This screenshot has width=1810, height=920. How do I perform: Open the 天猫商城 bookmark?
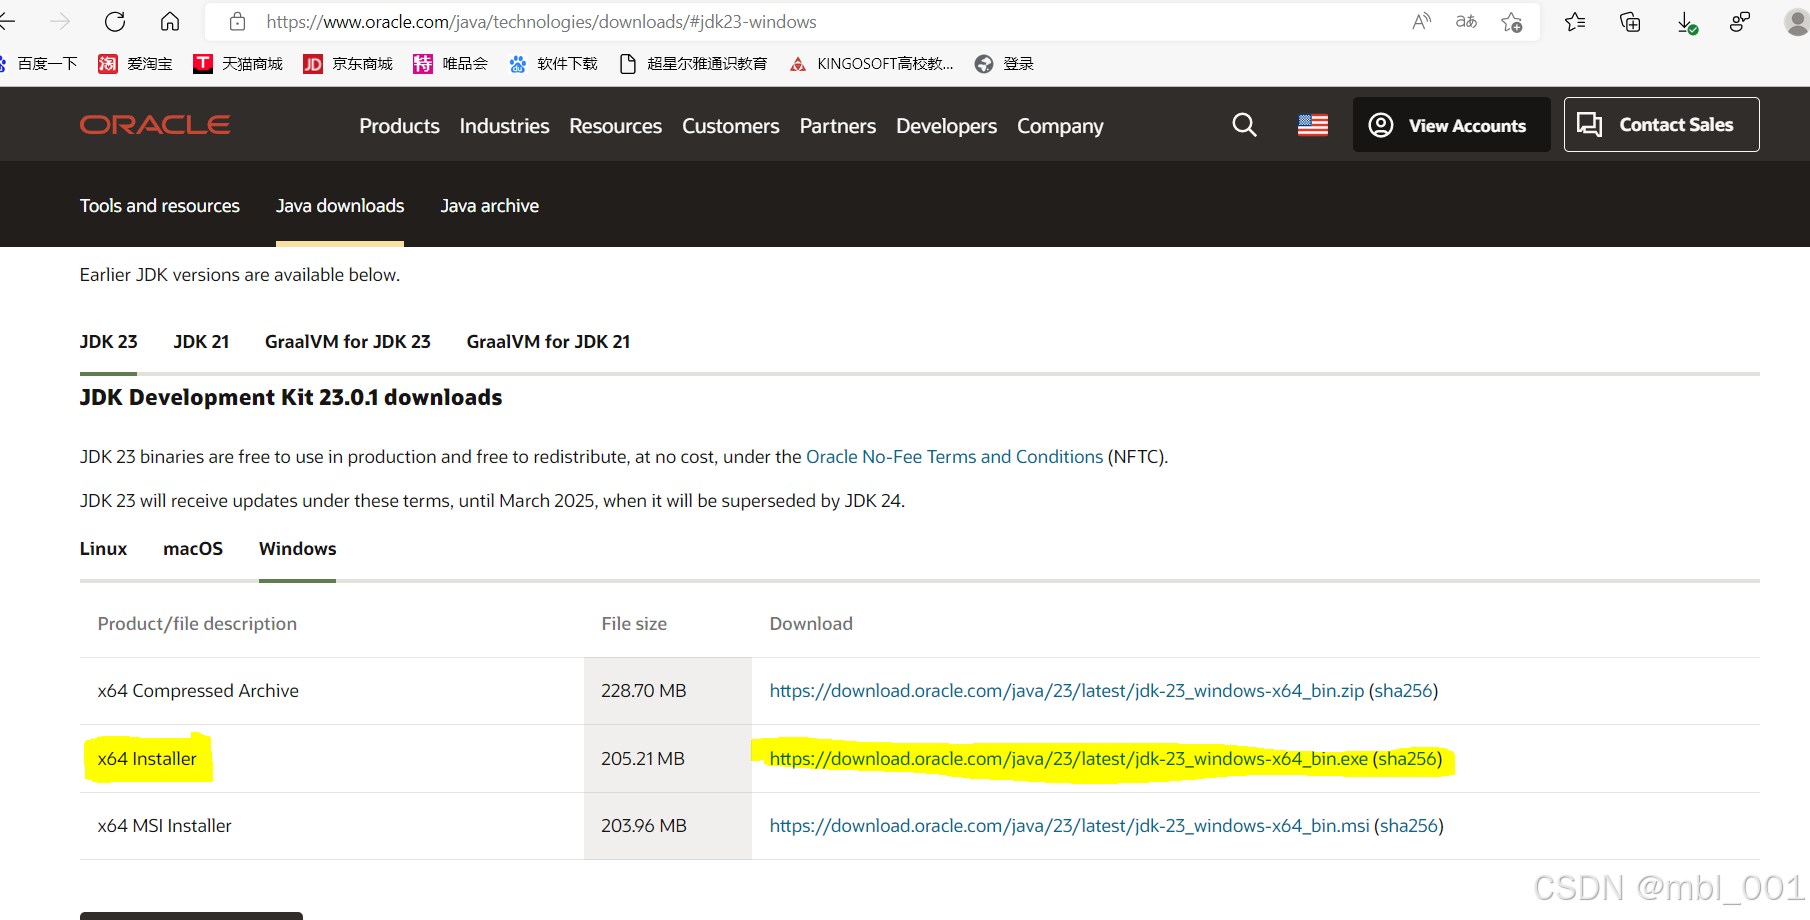pyautogui.click(x=238, y=64)
